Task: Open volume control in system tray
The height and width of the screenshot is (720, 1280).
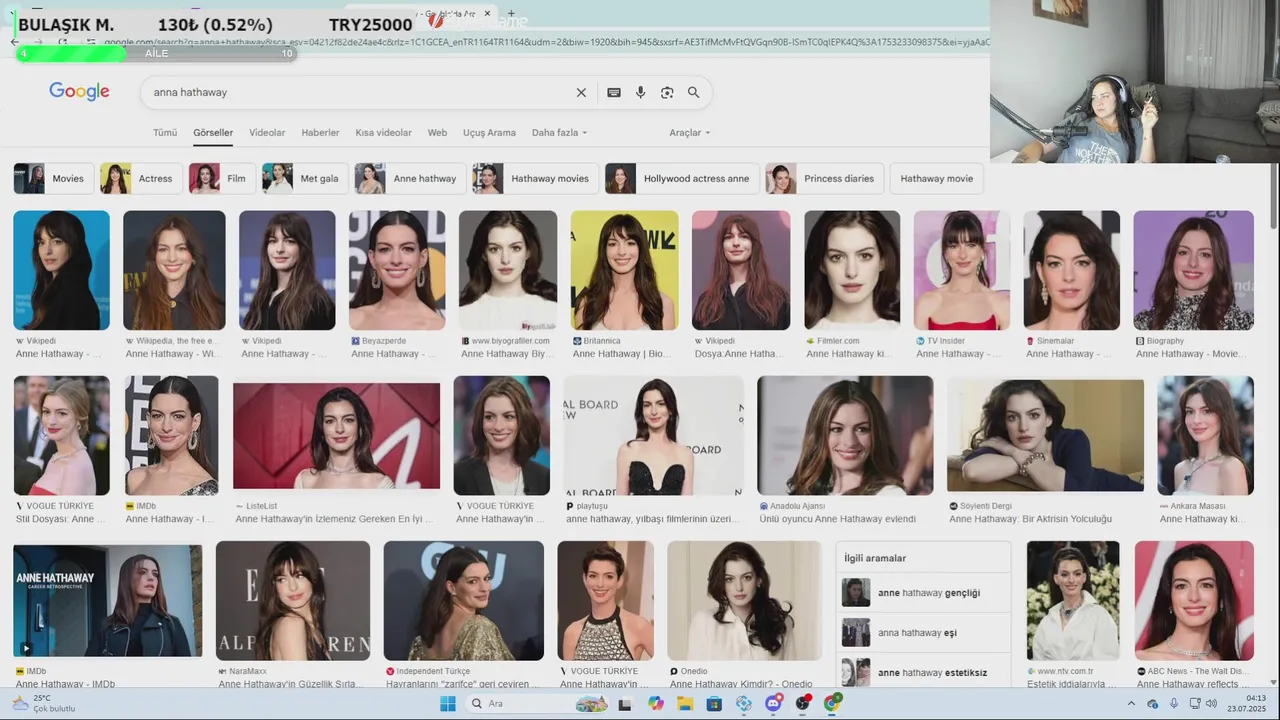Action: 1212,704
